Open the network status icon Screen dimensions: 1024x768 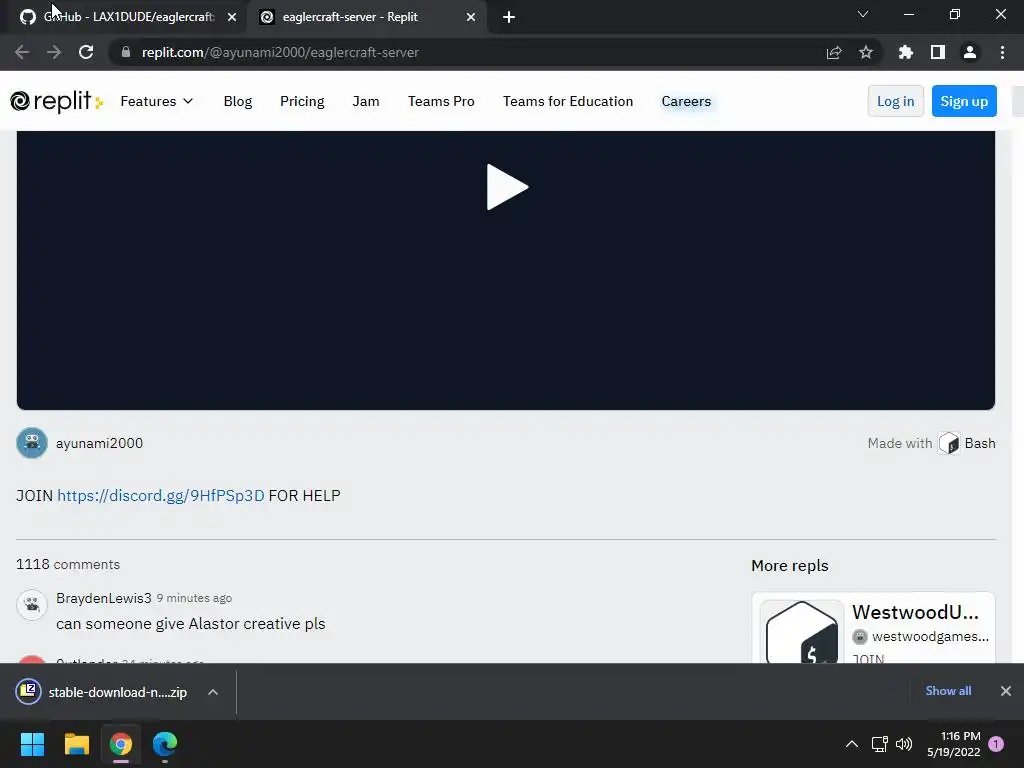pos(879,744)
